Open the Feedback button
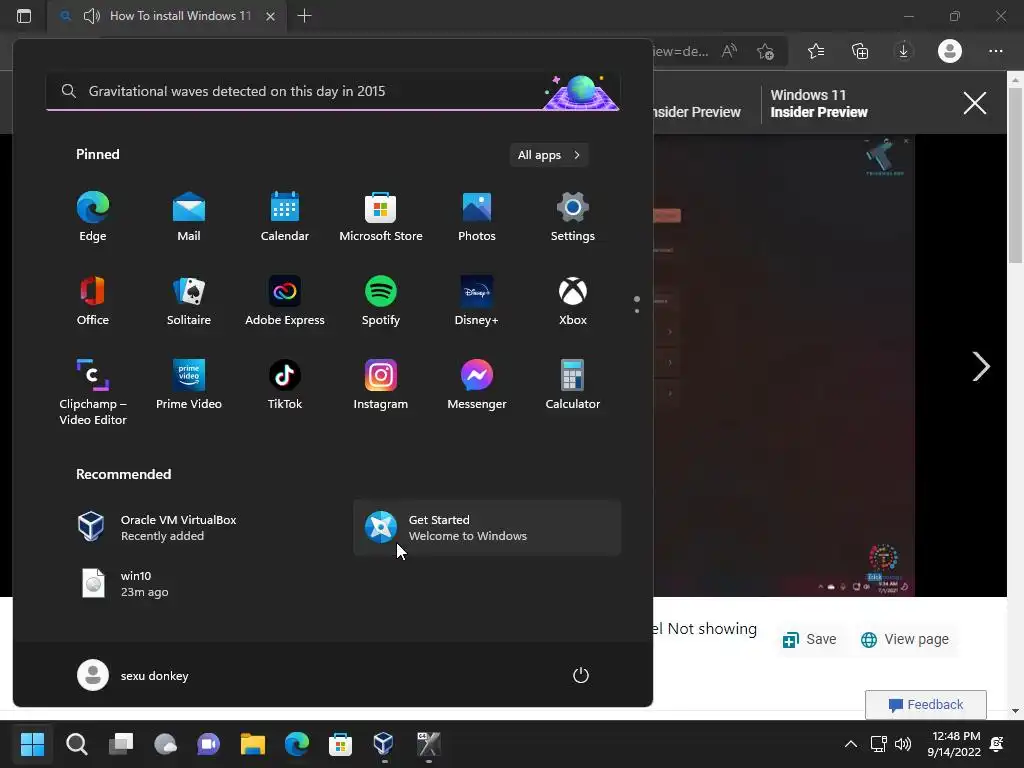 [925, 705]
